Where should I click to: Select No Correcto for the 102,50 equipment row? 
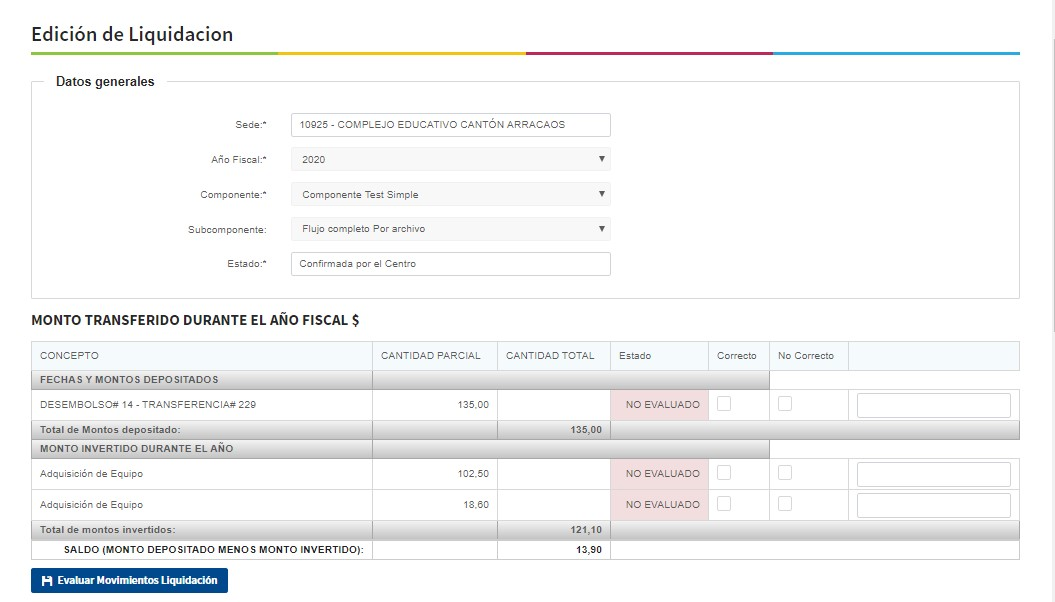pos(785,473)
